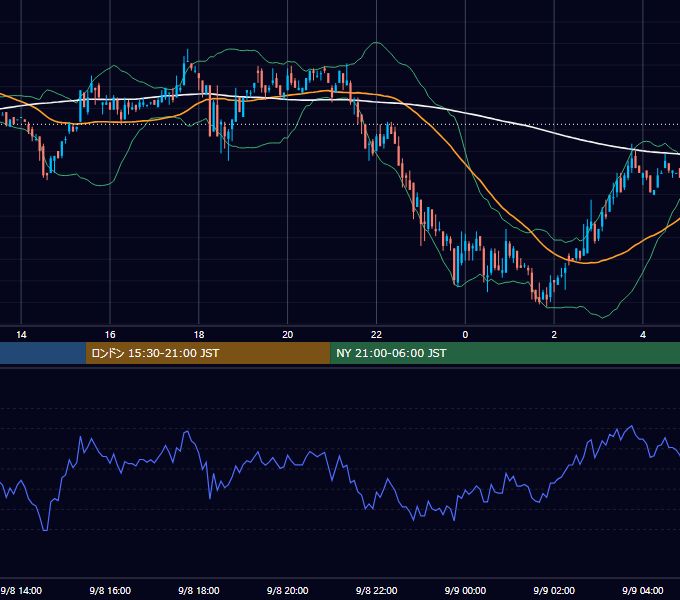The height and width of the screenshot is (600, 680).
Task: Click the 9/9 02:00 date label
Action: [554, 590]
